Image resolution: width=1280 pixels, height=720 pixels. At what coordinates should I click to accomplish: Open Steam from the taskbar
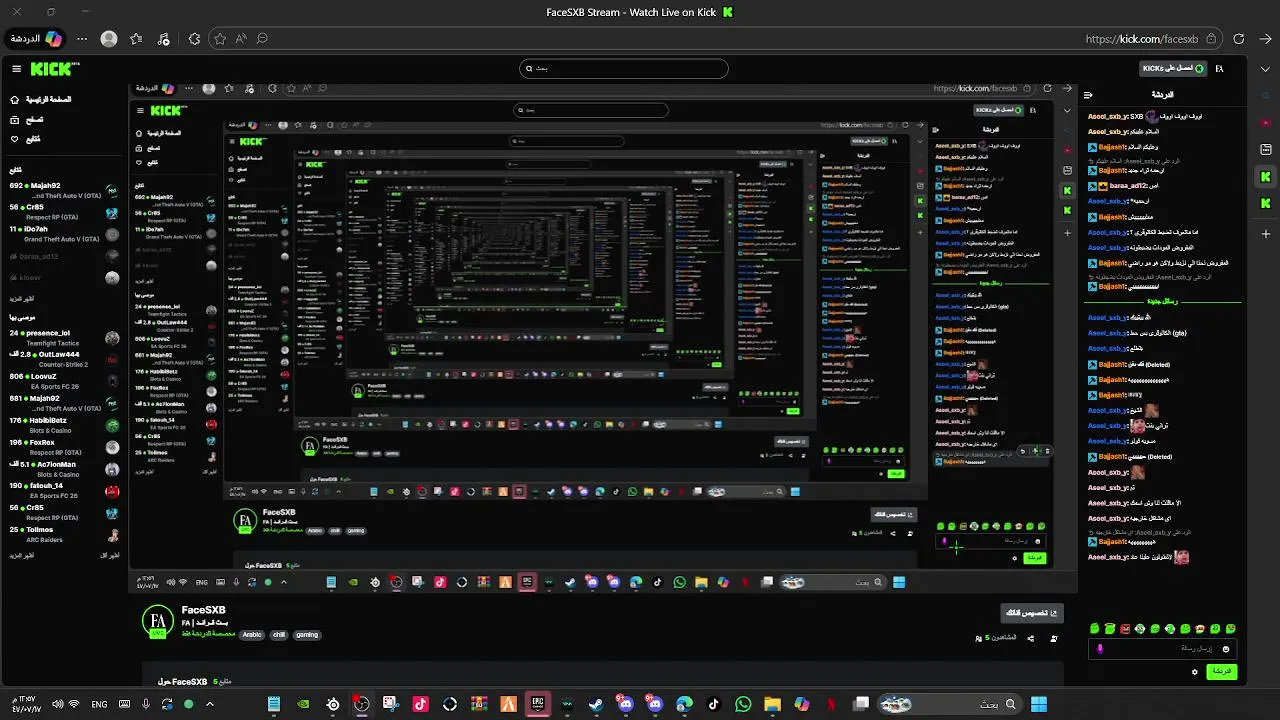tap(596, 704)
